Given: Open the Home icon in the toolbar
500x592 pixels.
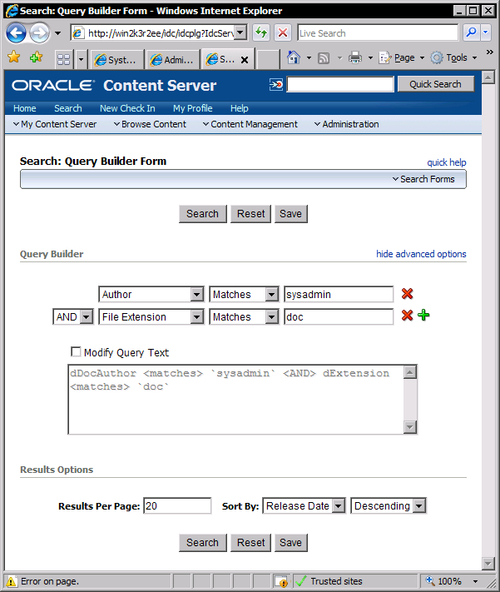Looking at the screenshot, I should pos(293,58).
